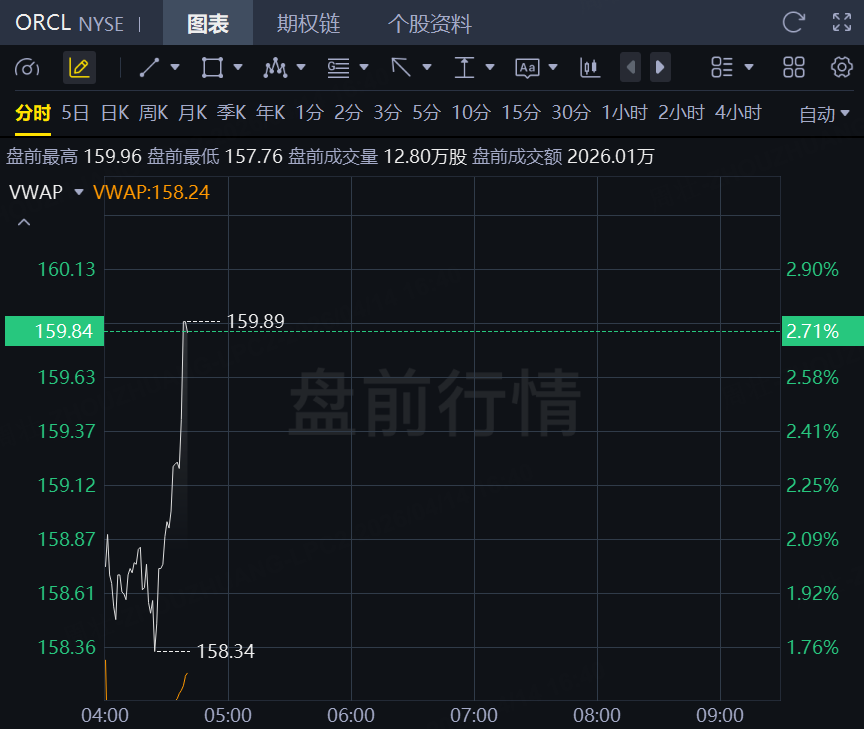Image resolution: width=864 pixels, height=729 pixels.
Task: Select the 5日 timeframe
Action: (x=75, y=112)
